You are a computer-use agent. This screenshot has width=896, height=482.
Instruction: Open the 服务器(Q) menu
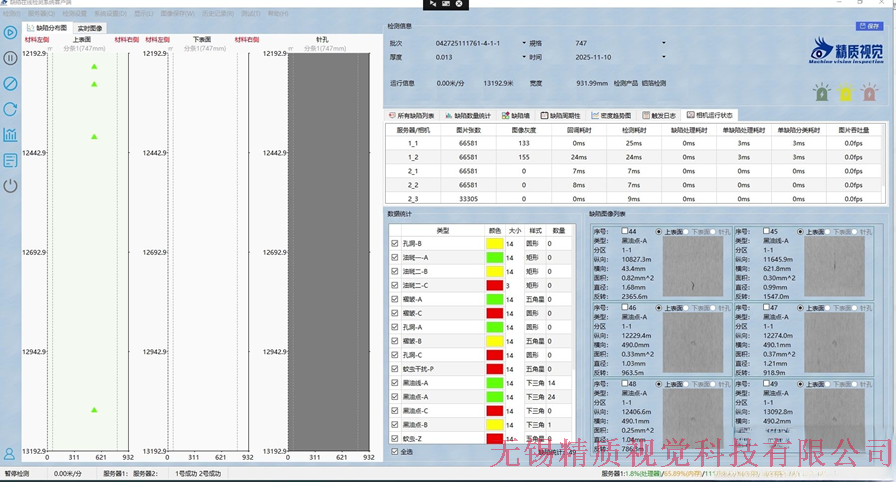[x=42, y=13]
